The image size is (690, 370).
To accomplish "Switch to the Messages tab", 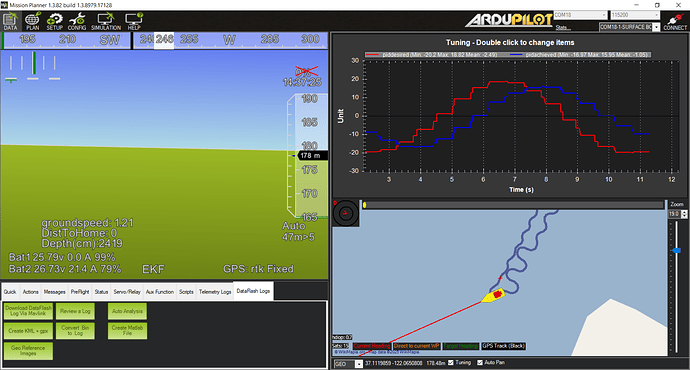I will click(55, 292).
